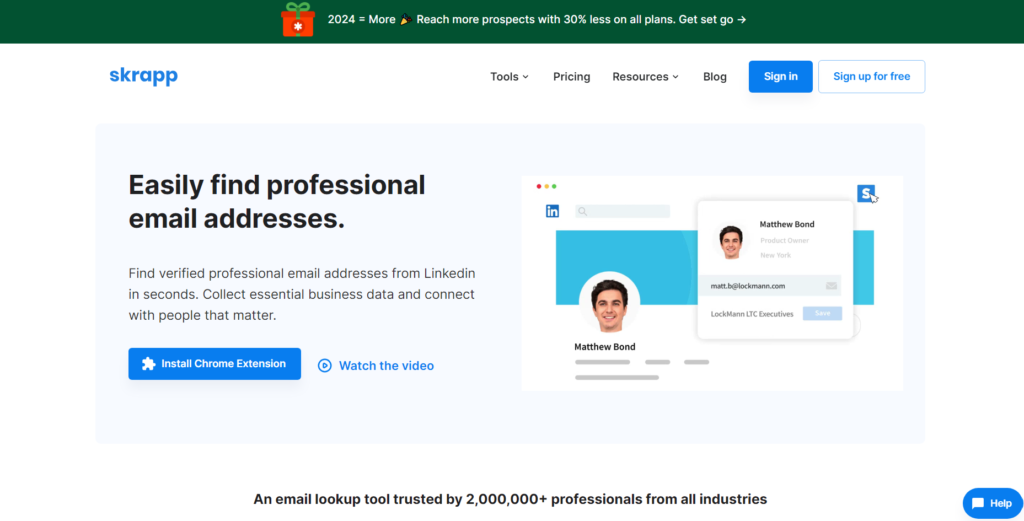Click Sign up for free button
Viewport: 1024px width, 521px height.
click(871, 76)
